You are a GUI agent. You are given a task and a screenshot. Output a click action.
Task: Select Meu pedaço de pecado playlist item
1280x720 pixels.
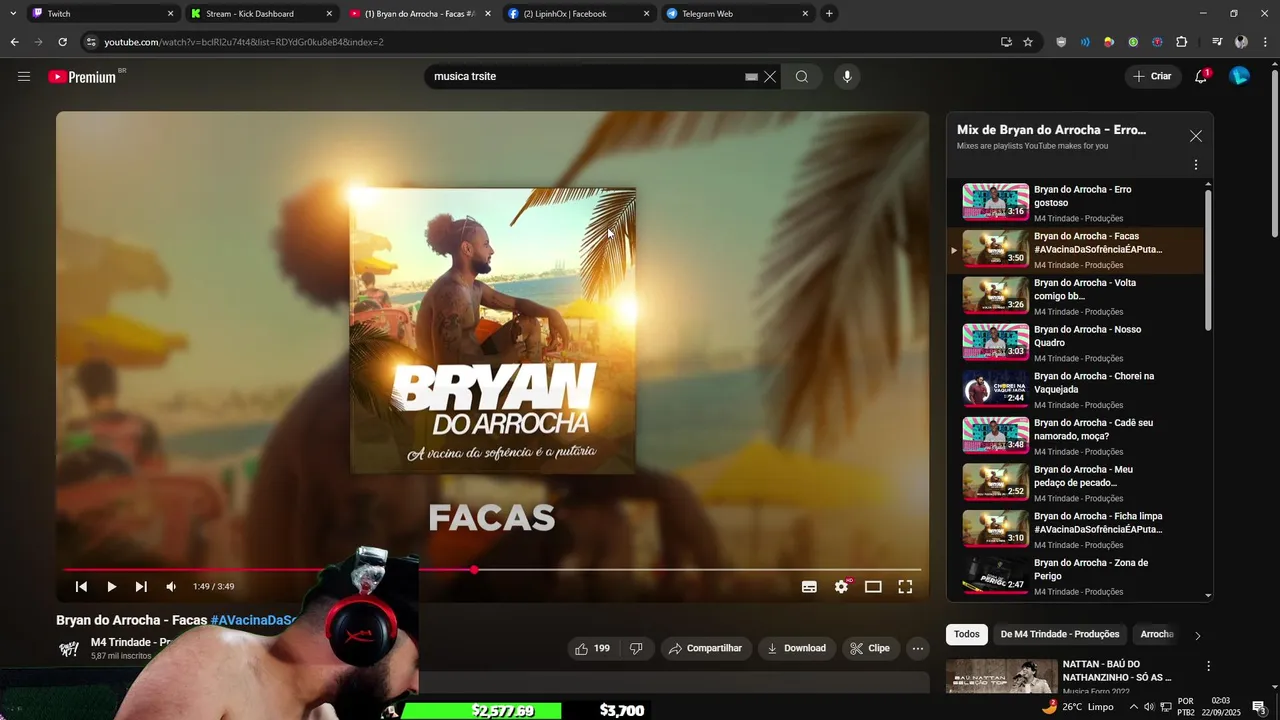coord(1076,483)
